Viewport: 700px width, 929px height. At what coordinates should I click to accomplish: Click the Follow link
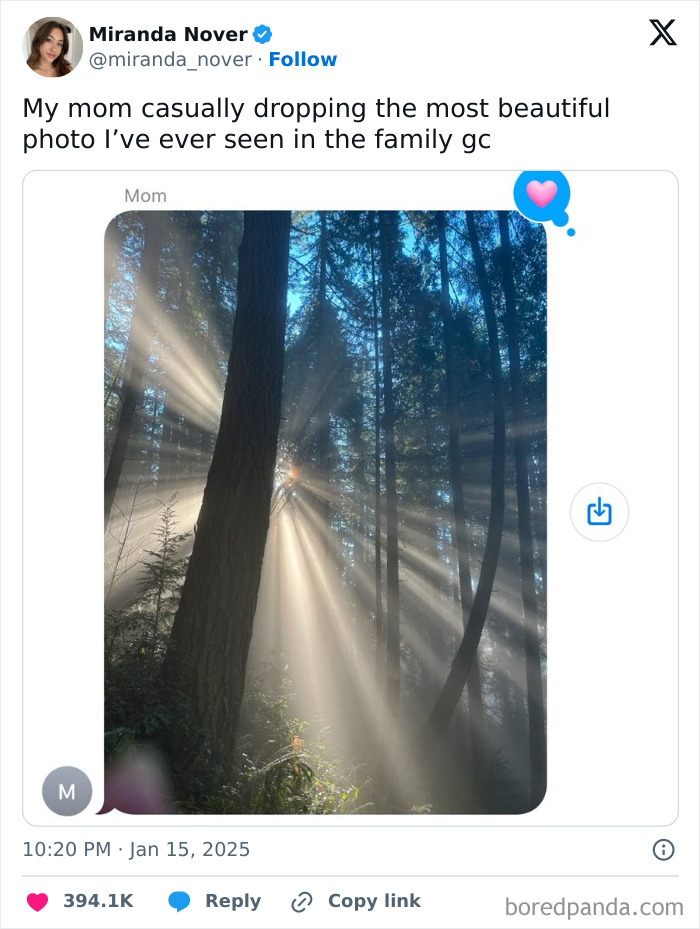[x=304, y=60]
